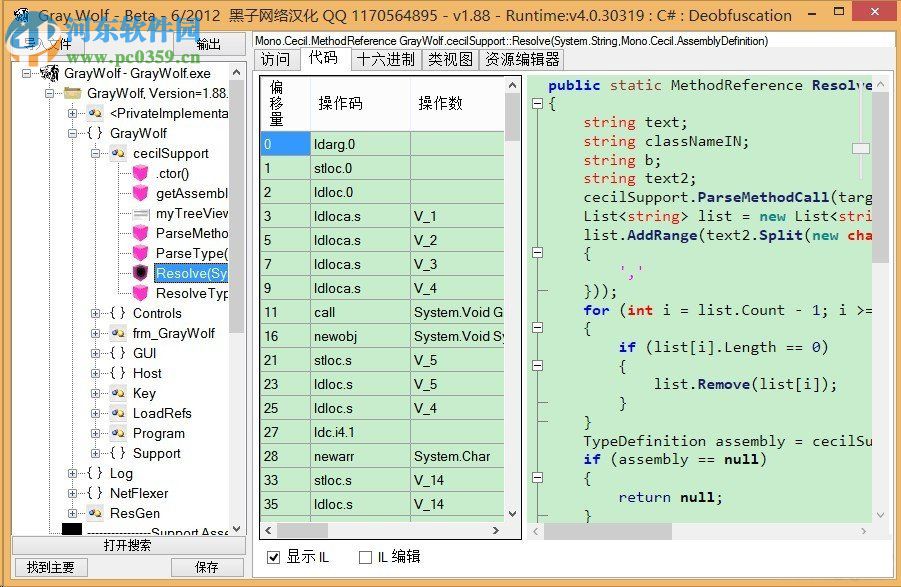Select the ParseType method icon
Screen dimensions: 901x587
(x=140, y=253)
